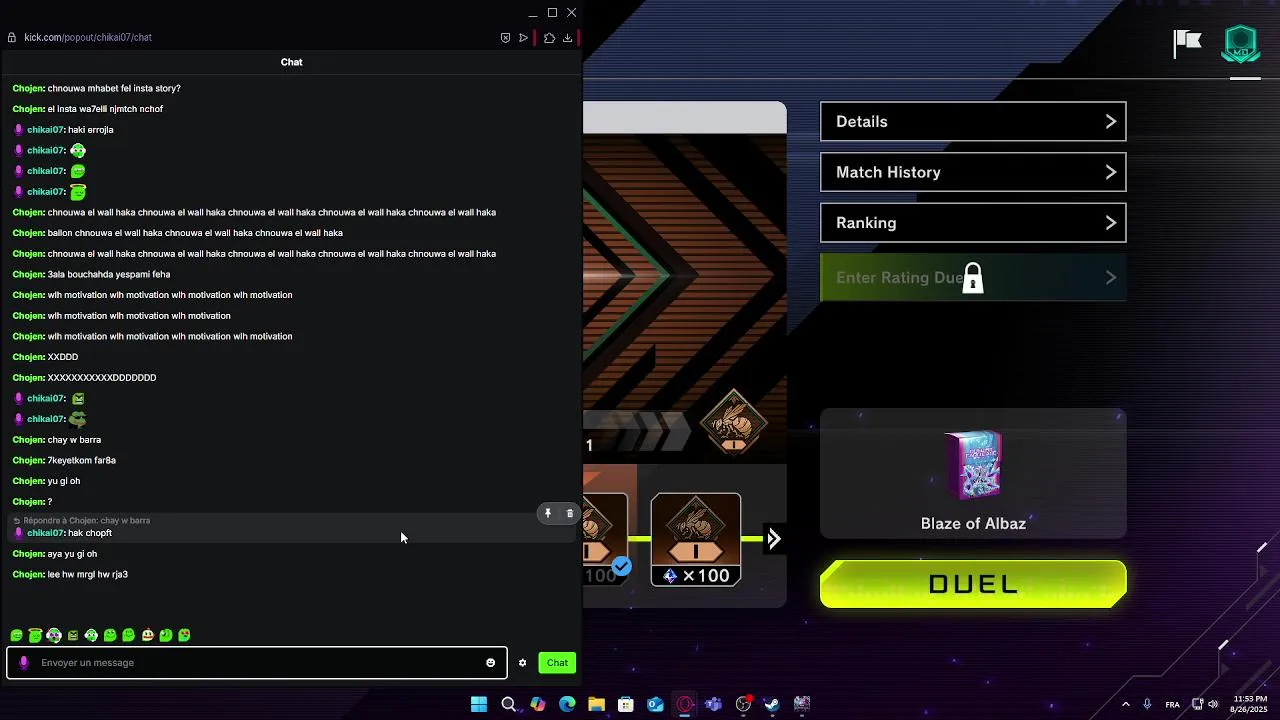The image size is (1280, 720).
Task: Click the white flag surrender icon
Action: pyautogui.click(x=1187, y=43)
